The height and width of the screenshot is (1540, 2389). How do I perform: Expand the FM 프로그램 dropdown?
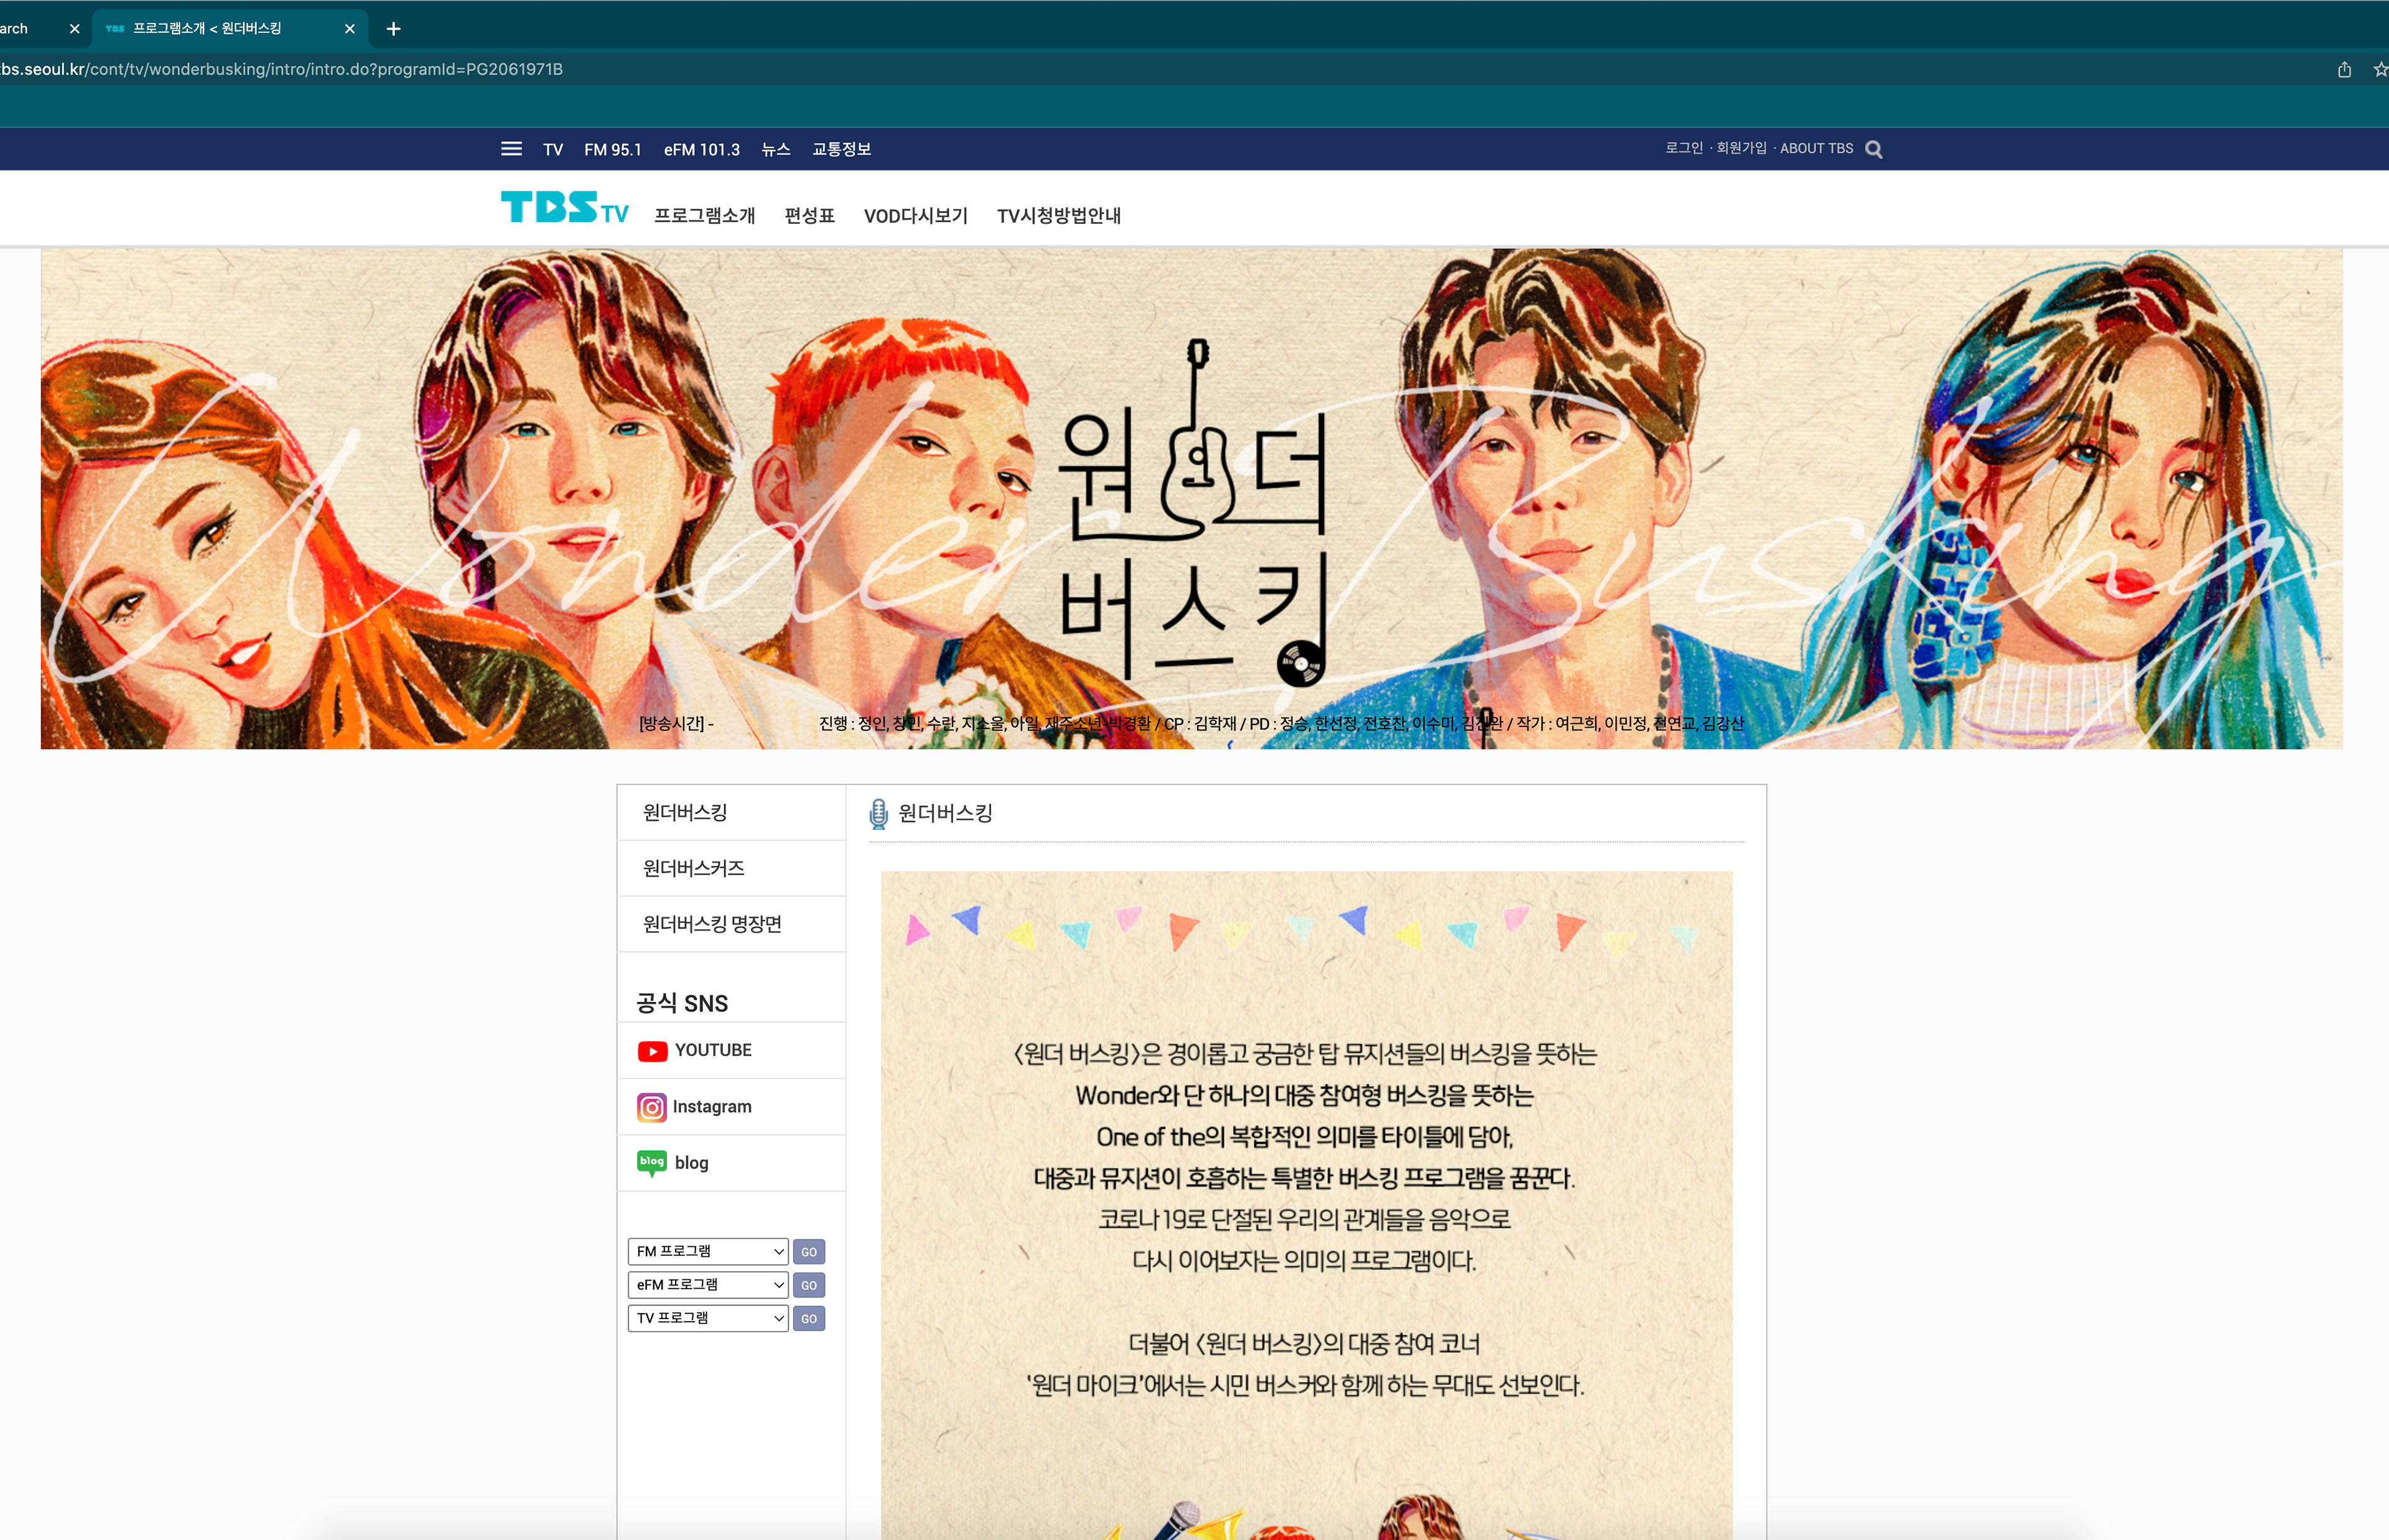pyautogui.click(x=708, y=1251)
